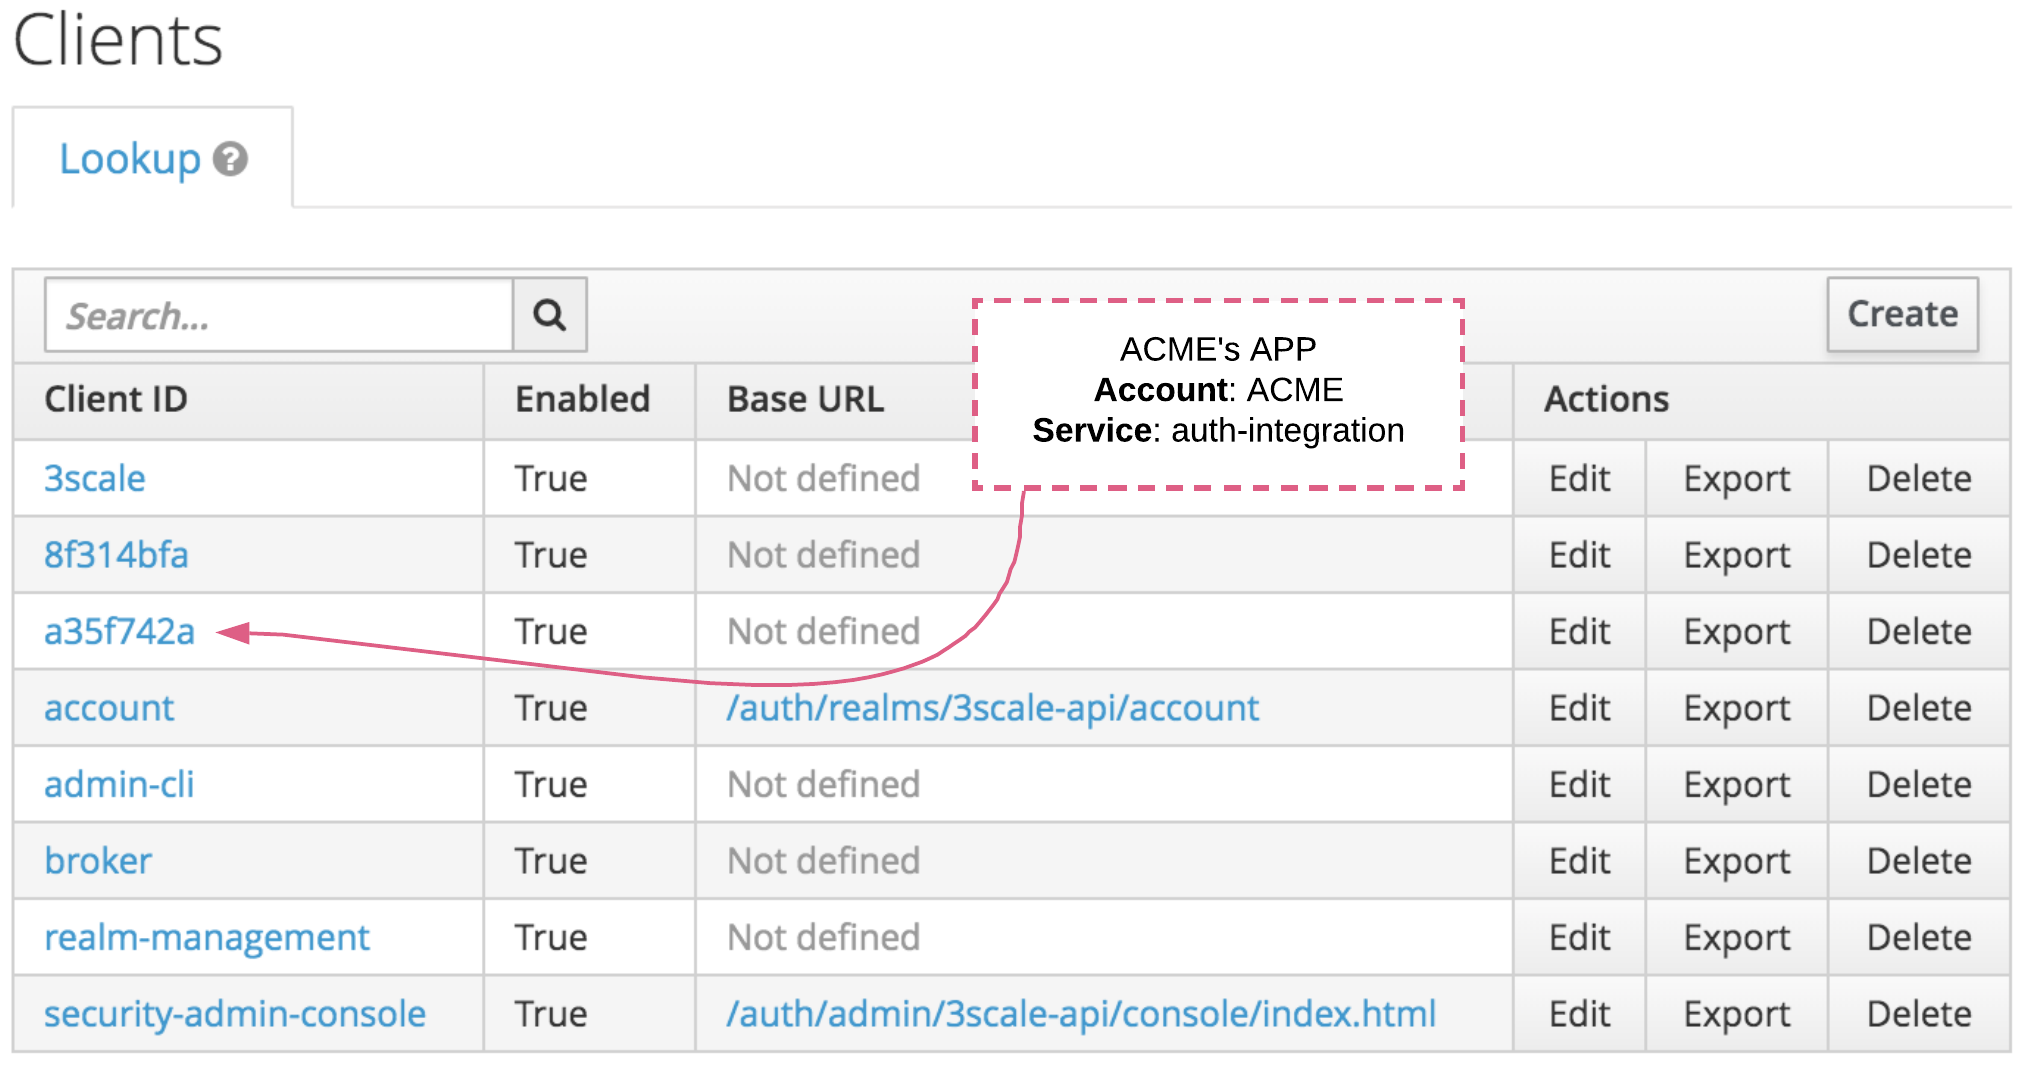Open the Lookup tab
This screenshot has height=1065, width=2024.
click(x=130, y=159)
